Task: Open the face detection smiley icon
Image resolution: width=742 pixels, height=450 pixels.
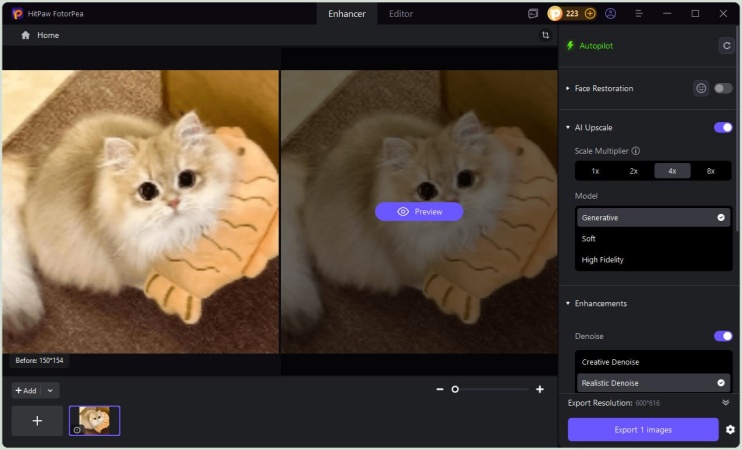Action: pyautogui.click(x=701, y=88)
